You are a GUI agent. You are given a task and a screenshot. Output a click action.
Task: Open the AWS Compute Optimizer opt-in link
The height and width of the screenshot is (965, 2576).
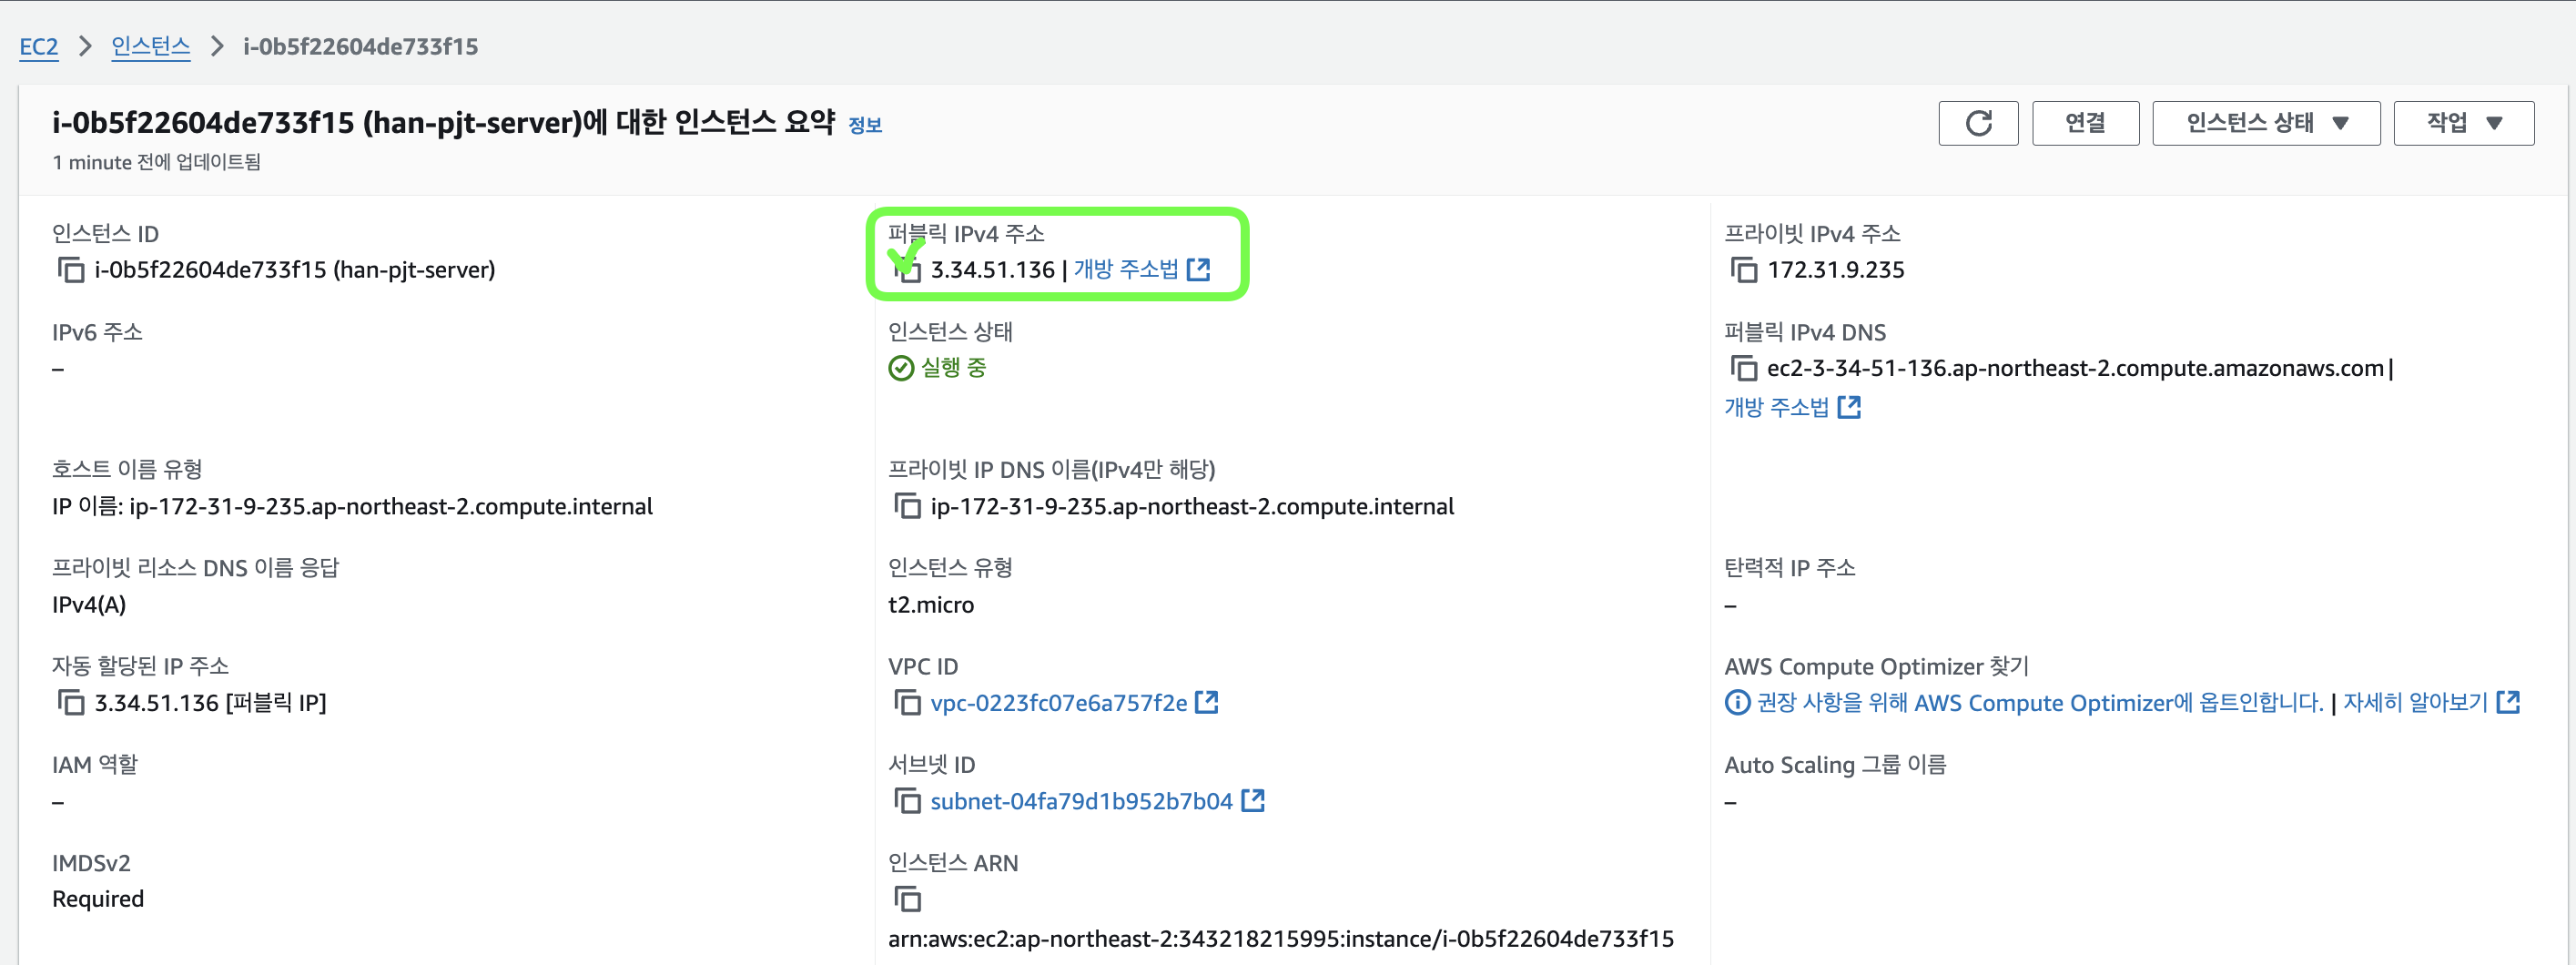[2040, 703]
